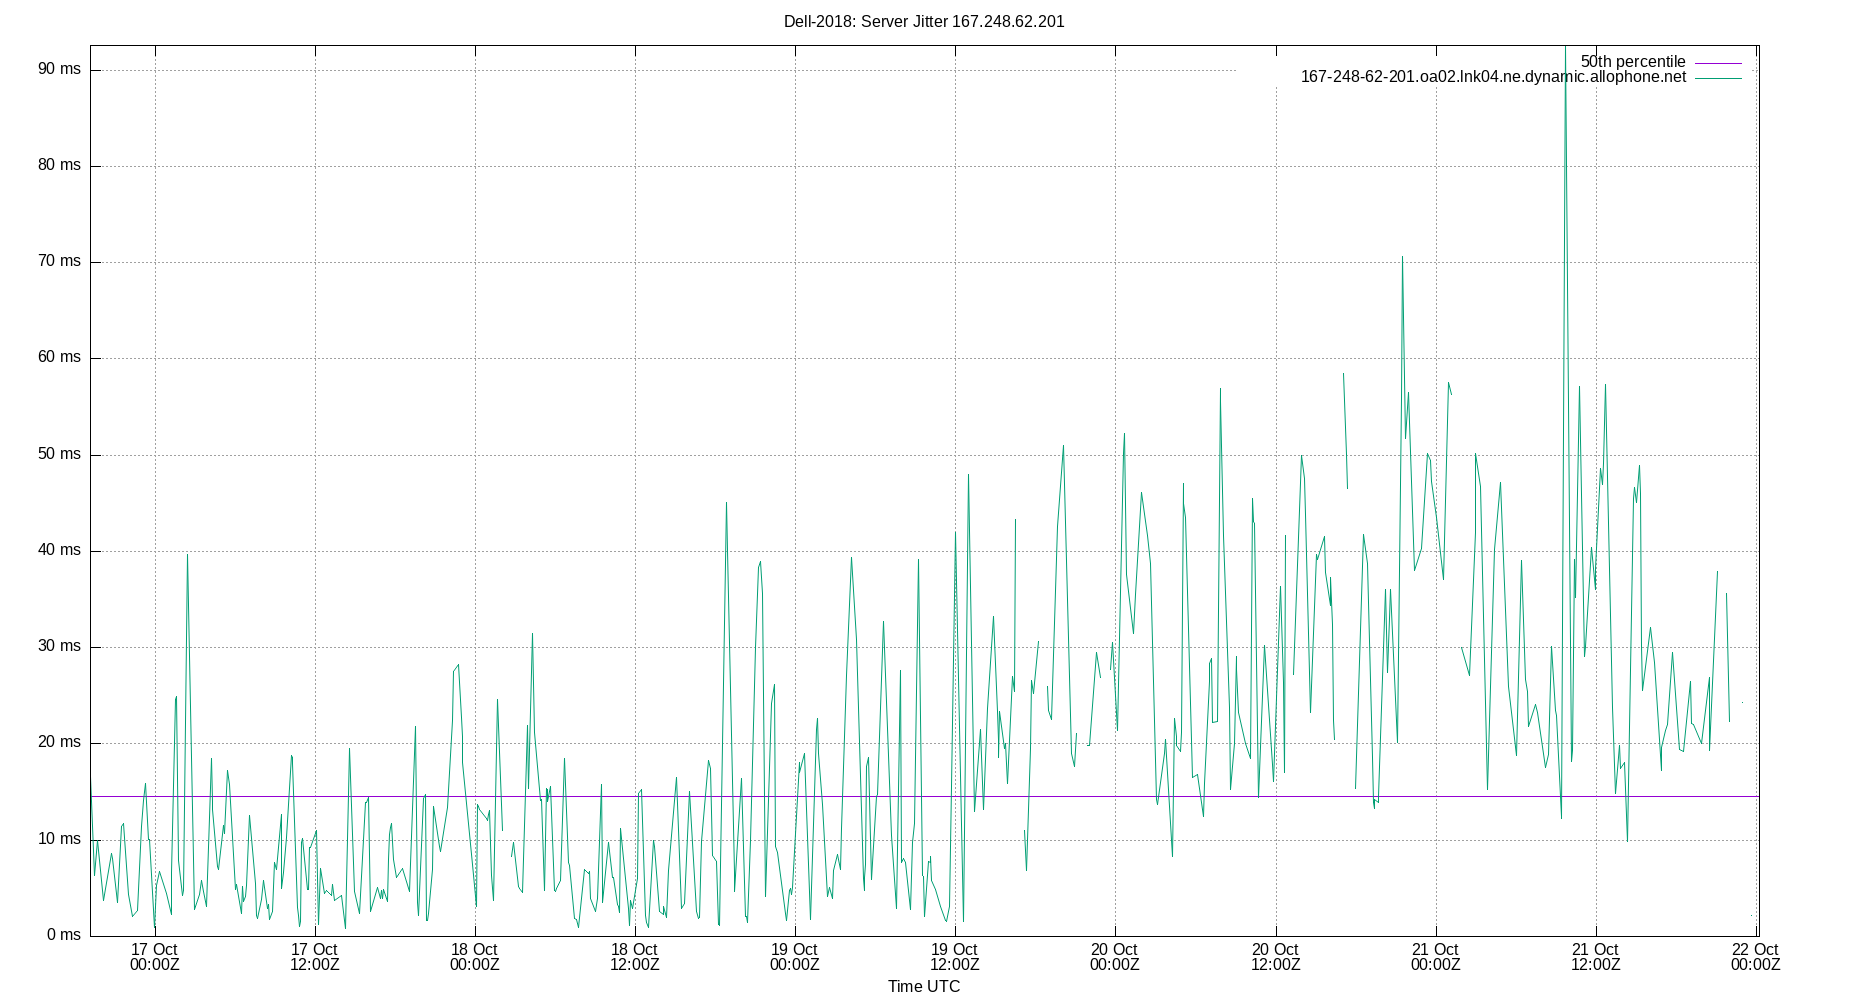
Task: Click the '40 ms' y-axis label
Action: point(59,550)
